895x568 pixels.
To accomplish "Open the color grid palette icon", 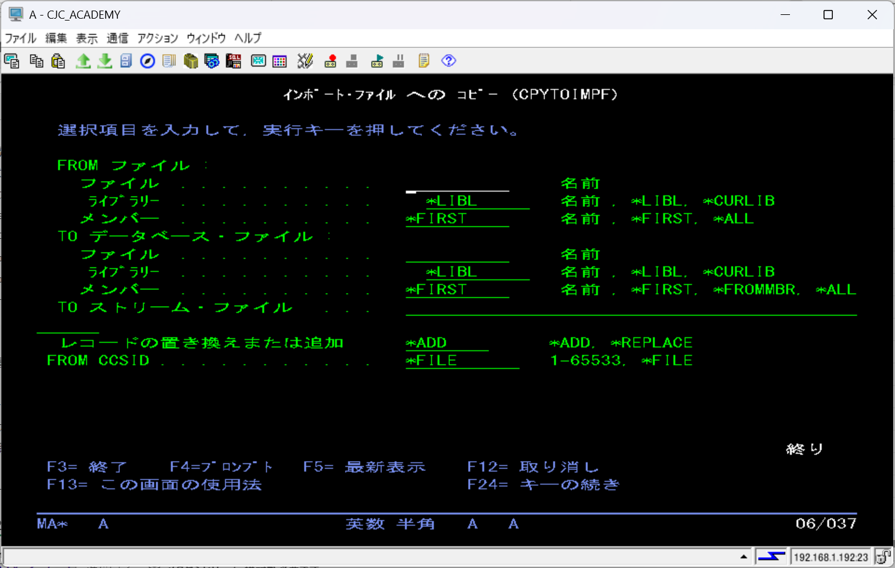I will [280, 61].
